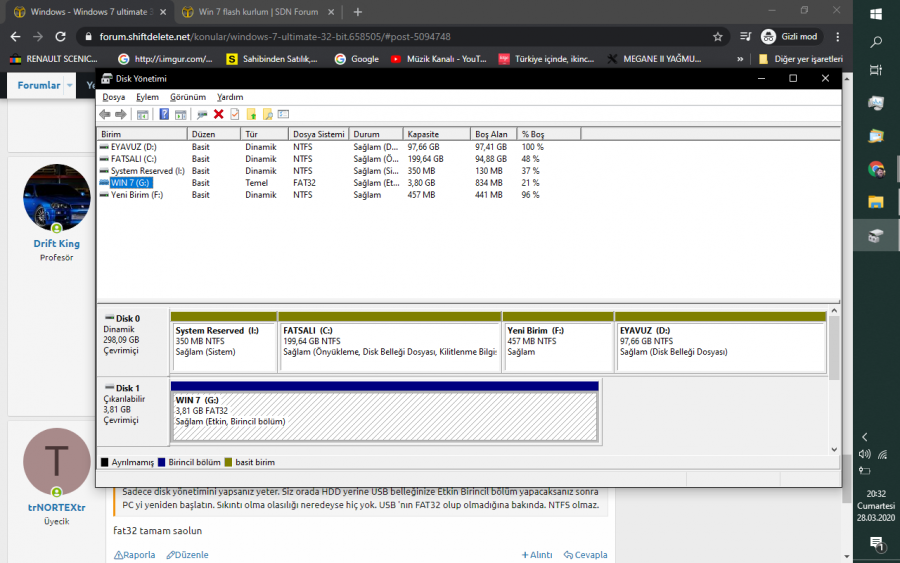Image resolution: width=900 pixels, height=563 pixels.
Task: Expand the Forumlar dropdown arrow
Action: click(70, 86)
